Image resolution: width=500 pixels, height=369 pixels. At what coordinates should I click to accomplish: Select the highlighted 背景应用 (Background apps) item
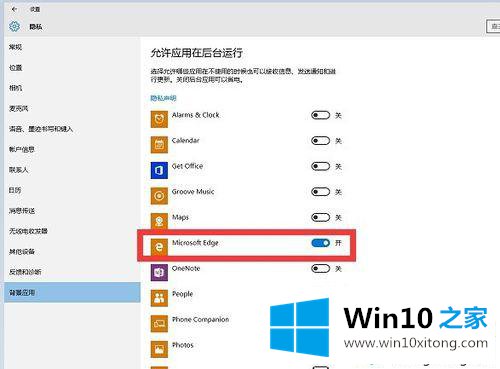coord(72,293)
